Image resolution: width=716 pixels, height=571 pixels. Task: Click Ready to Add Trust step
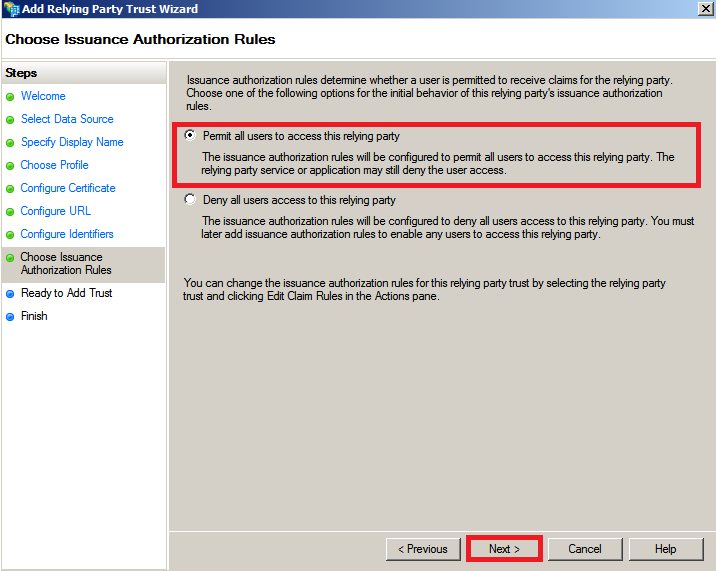(67, 293)
